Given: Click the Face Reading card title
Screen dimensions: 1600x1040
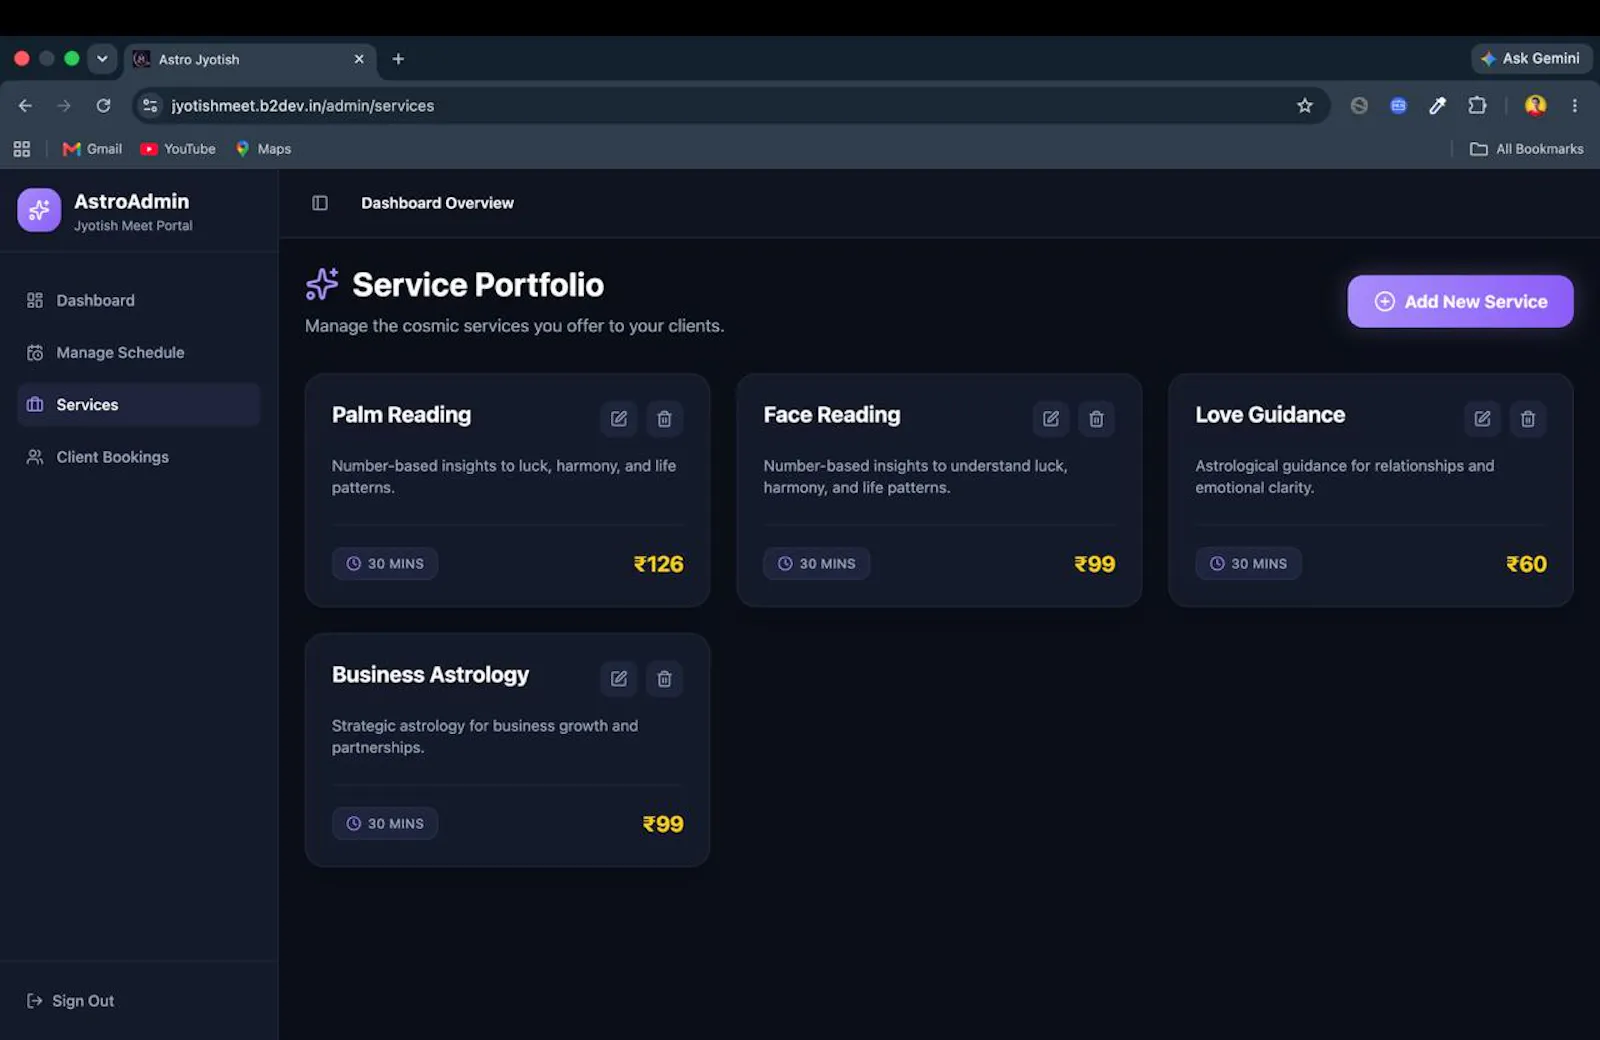Looking at the screenshot, I should coord(832,415).
